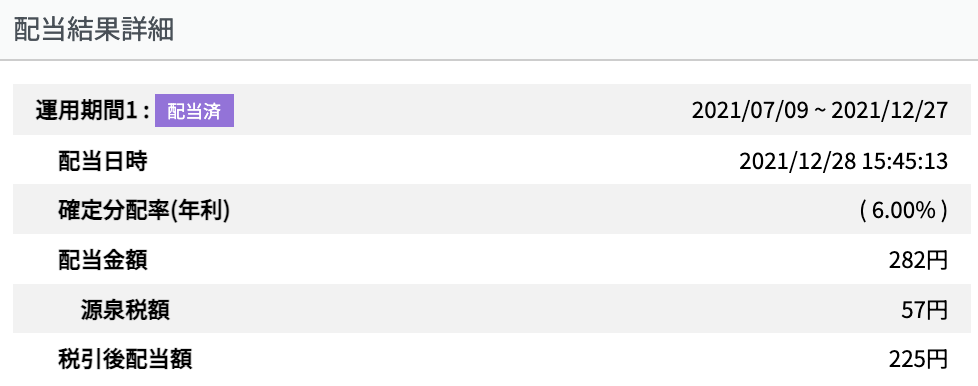Screen dimensions: 978x386
Task: Select the 225円 after-tax amount
Action: pyautogui.click(x=918, y=359)
